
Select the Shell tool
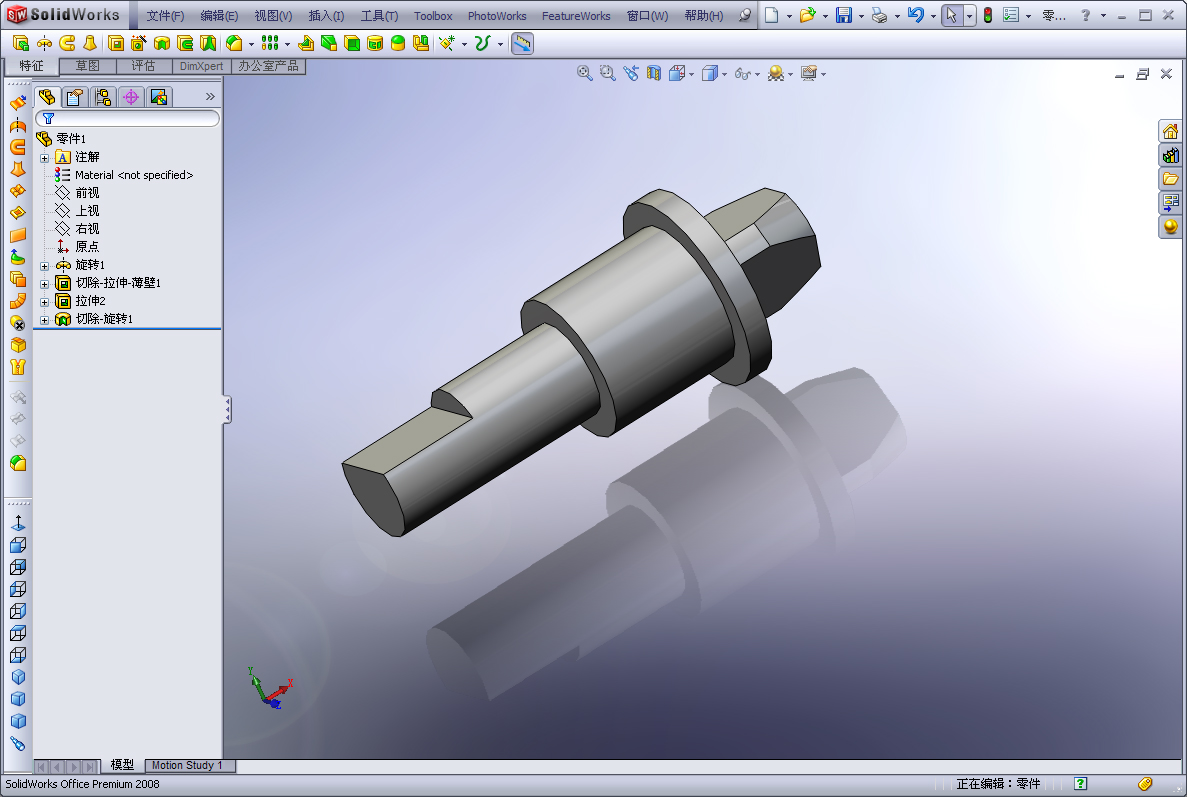pyautogui.click(x=352, y=43)
